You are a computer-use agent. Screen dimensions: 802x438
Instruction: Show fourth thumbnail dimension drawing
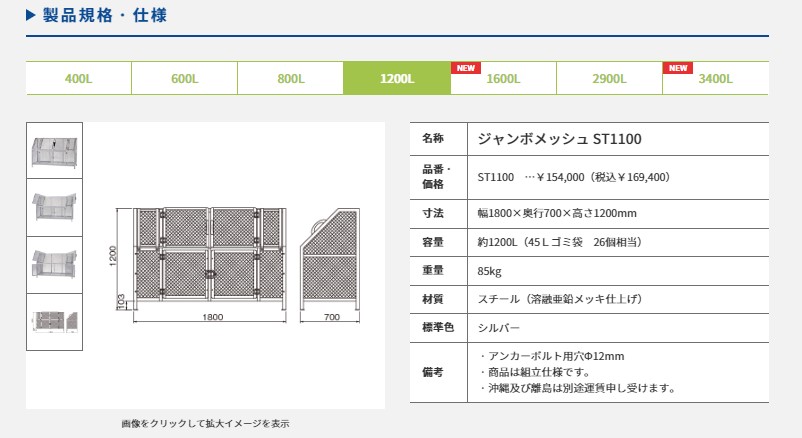coord(54,322)
